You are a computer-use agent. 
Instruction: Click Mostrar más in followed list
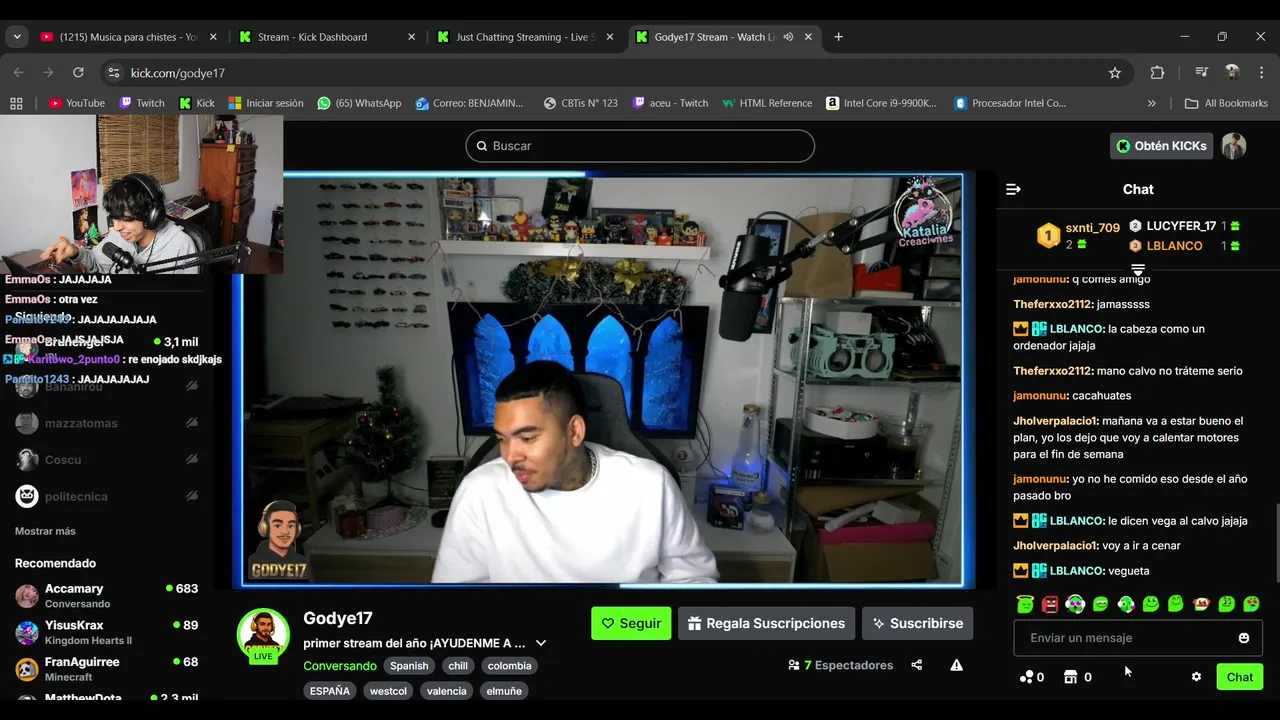point(45,531)
